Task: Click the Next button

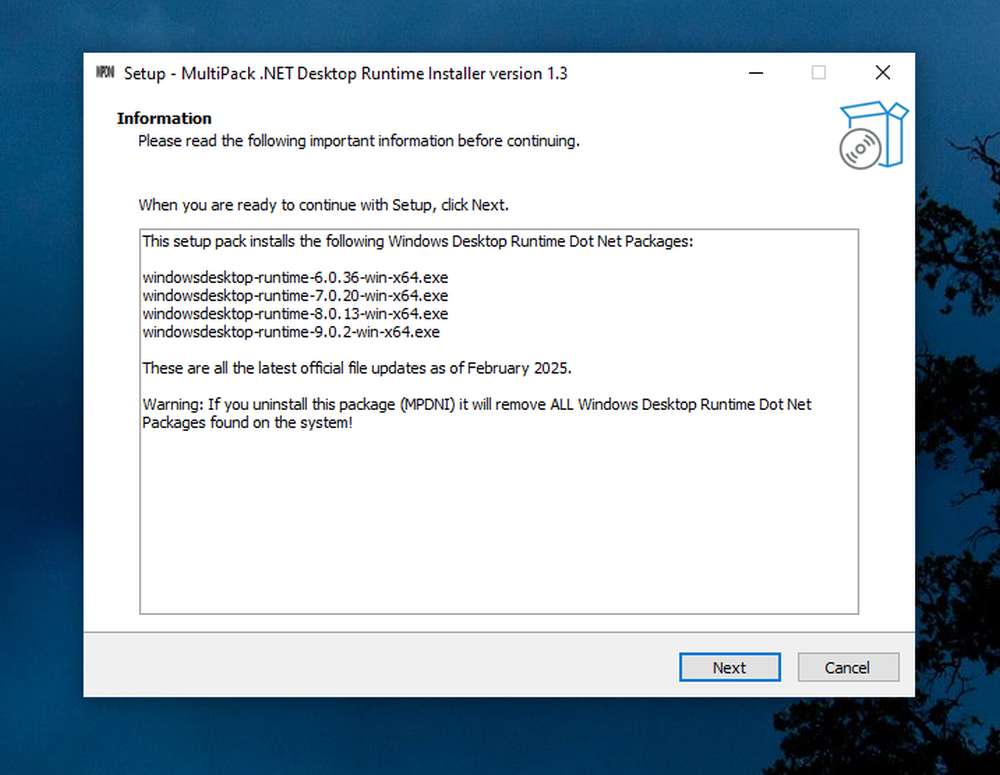Action: (x=730, y=667)
